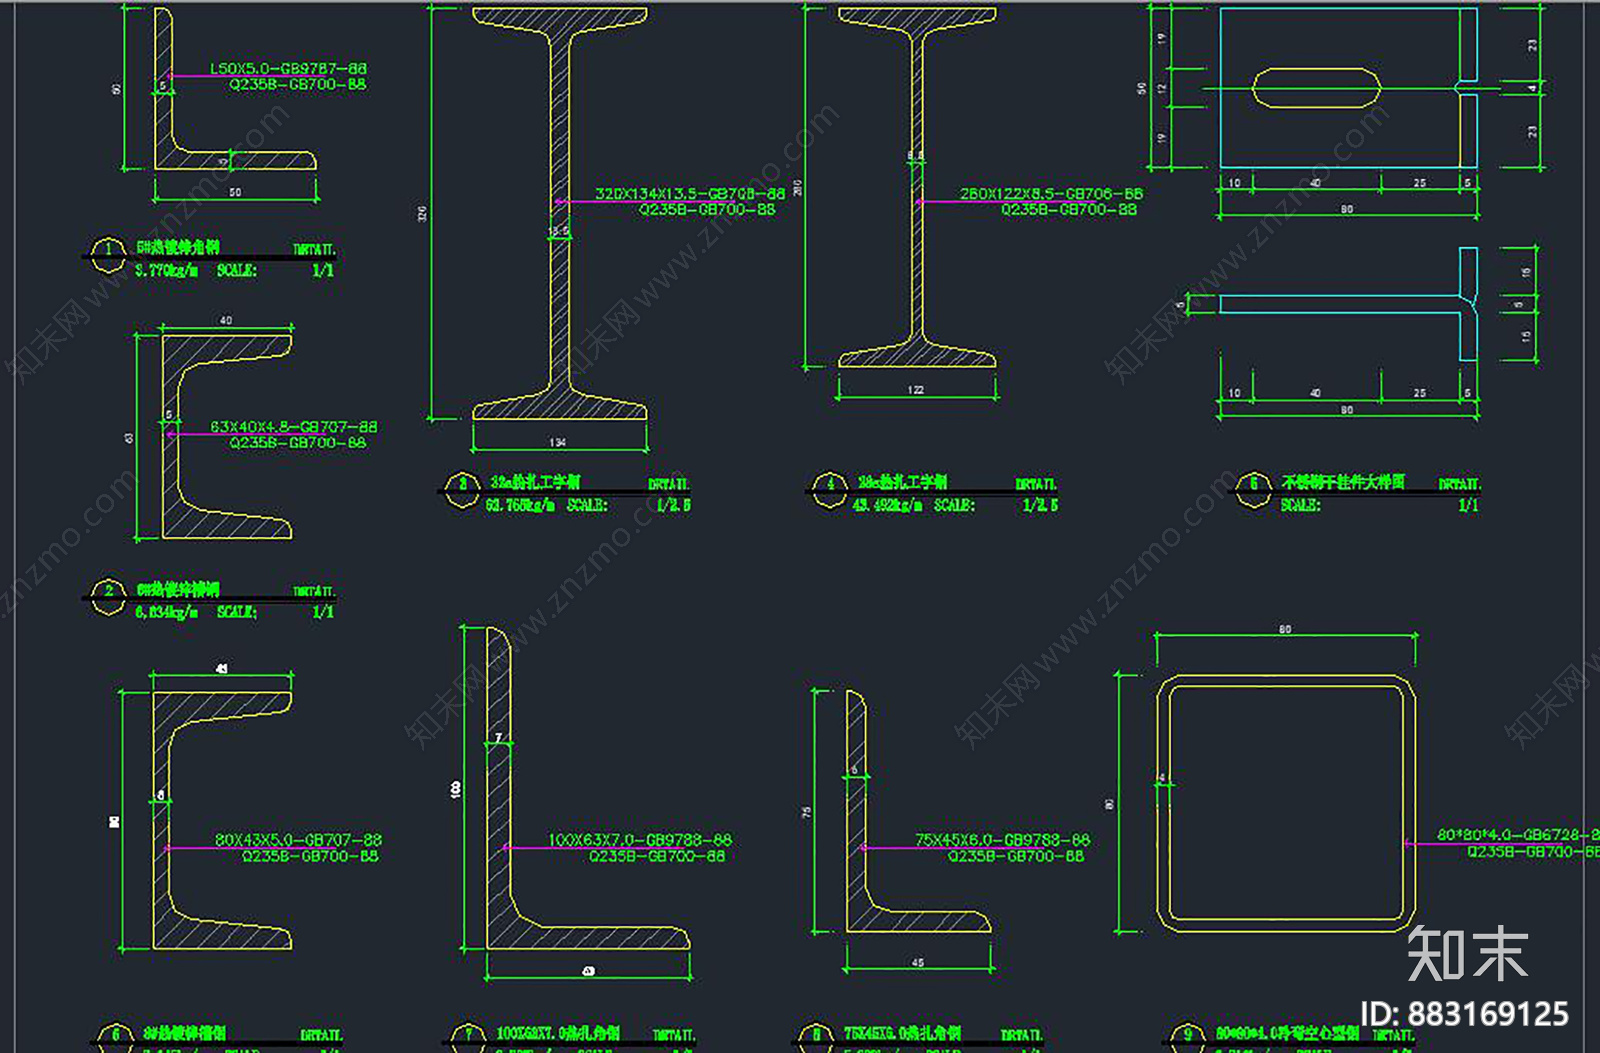1600x1053 pixels.
Task: Click the 6.634kg/m weight text
Action: (x=167, y=612)
